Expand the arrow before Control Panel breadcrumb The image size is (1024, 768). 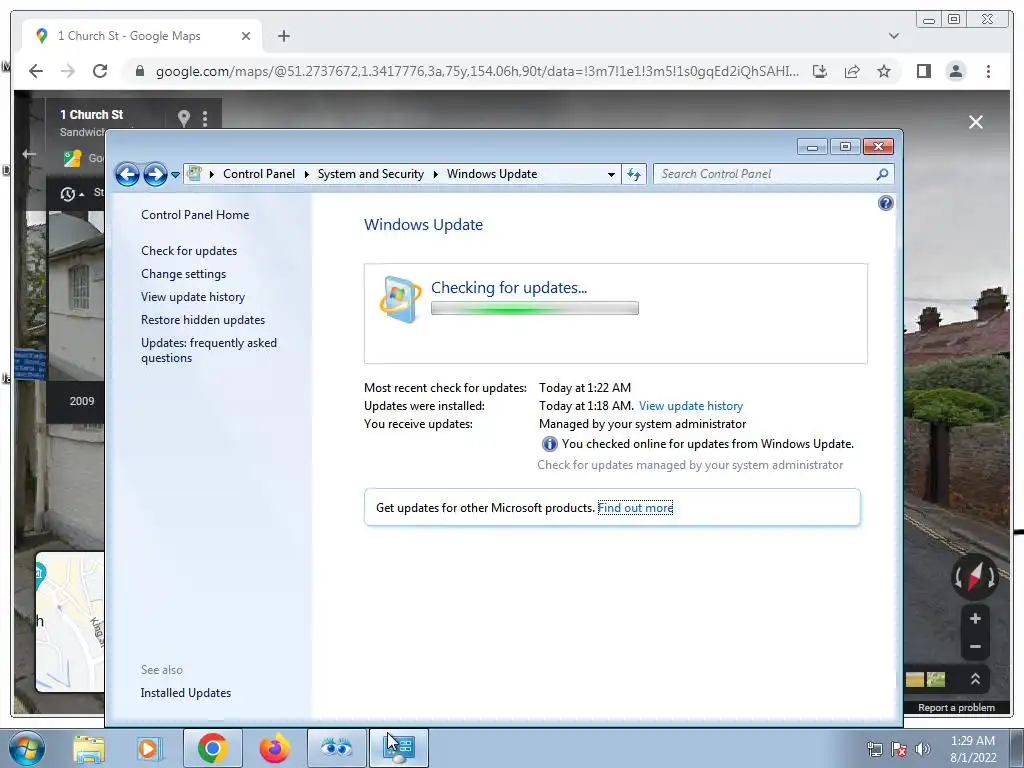[x=212, y=174]
